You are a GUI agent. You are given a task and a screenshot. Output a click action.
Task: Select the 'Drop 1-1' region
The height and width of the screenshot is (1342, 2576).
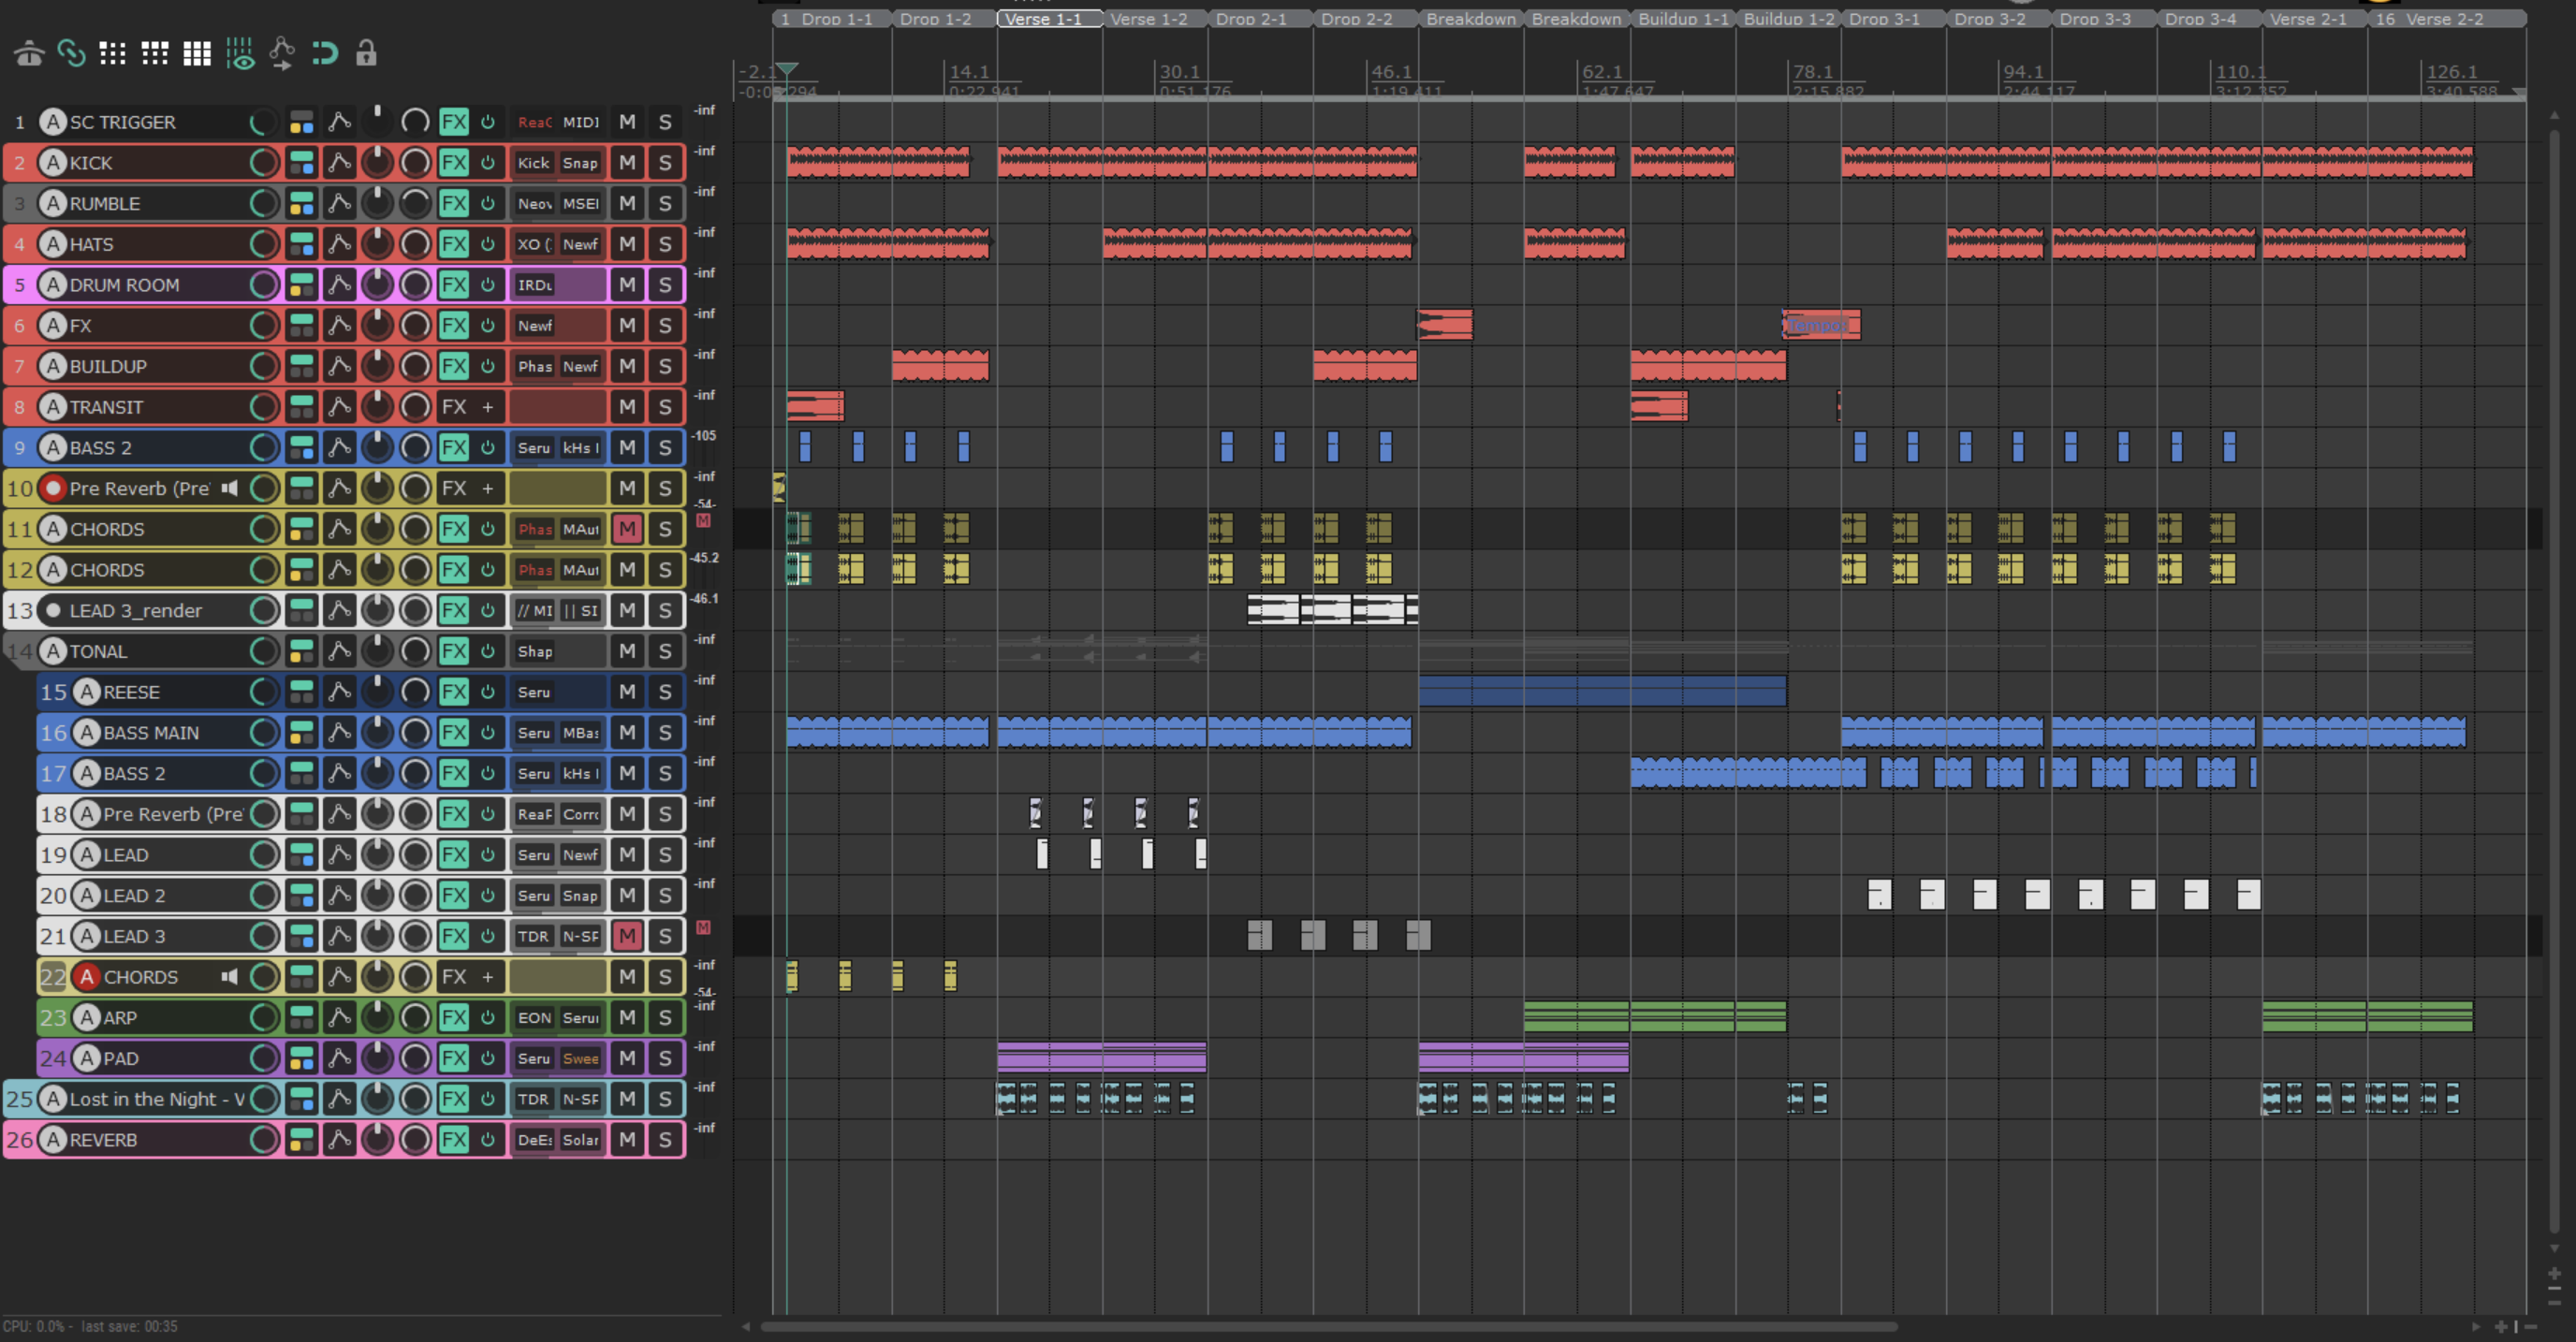pos(832,19)
